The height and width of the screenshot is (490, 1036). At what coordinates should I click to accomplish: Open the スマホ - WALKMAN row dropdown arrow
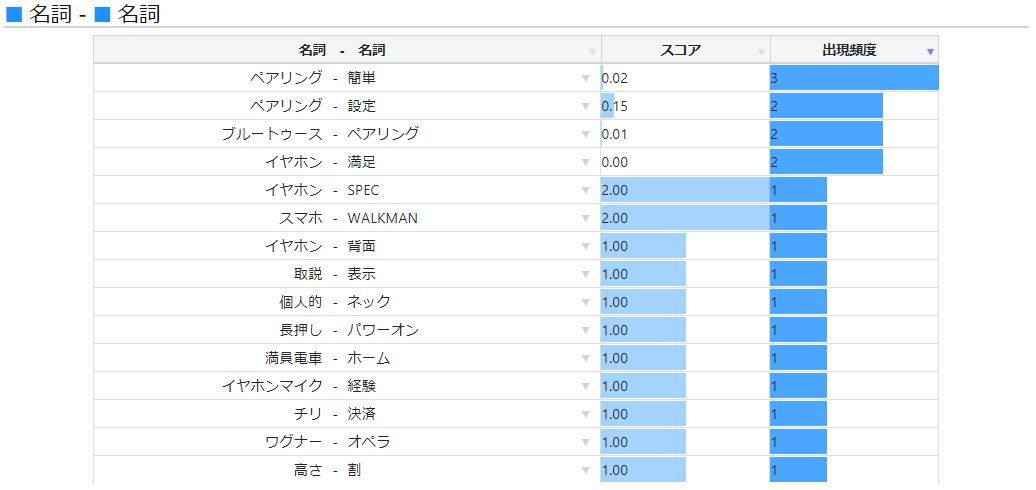tap(585, 219)
